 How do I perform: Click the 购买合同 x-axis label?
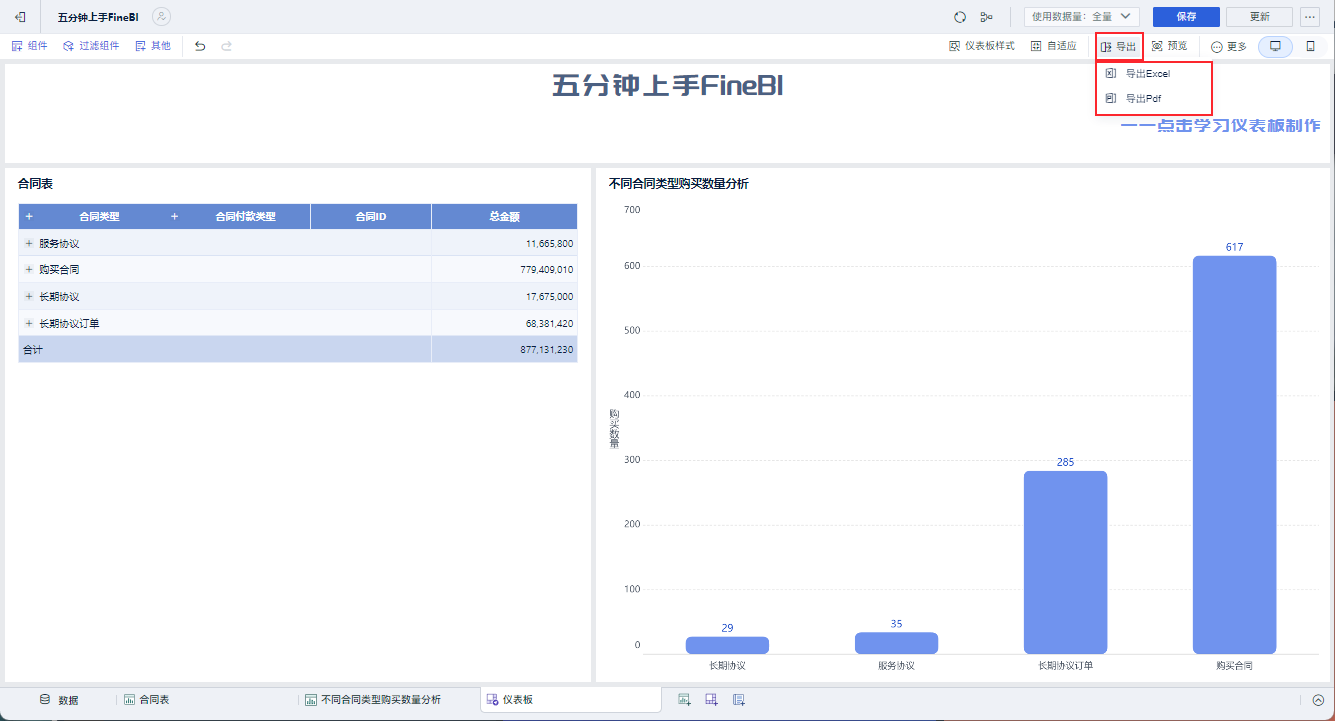click(1234, 665)
